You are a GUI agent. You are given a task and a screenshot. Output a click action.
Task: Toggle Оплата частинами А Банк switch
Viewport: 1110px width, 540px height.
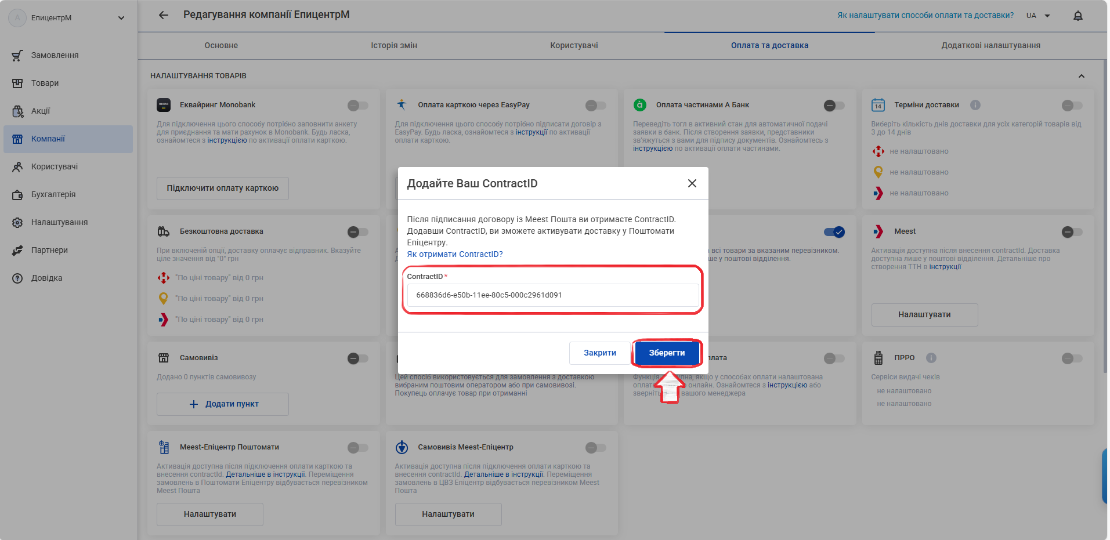(834, 105)
